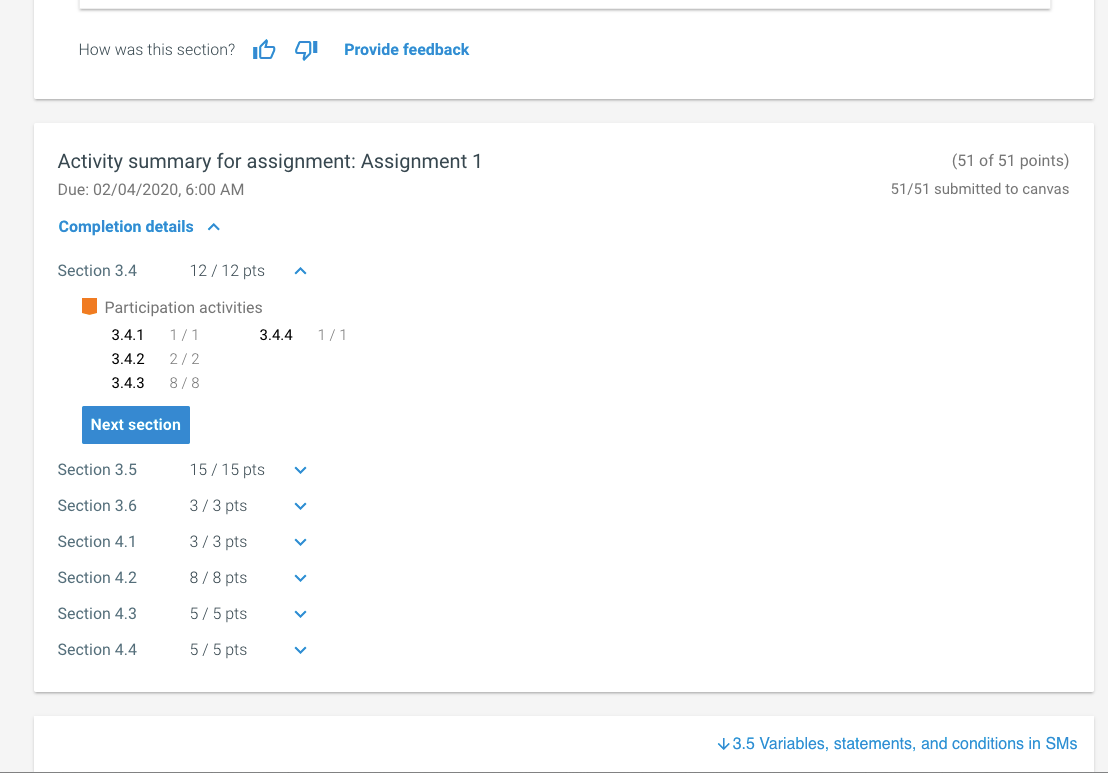Image resolution: width=1108 pixels, height=773 pixels.
Task: Click the Section 3.5 row label
Action: [x=97, y=470]
